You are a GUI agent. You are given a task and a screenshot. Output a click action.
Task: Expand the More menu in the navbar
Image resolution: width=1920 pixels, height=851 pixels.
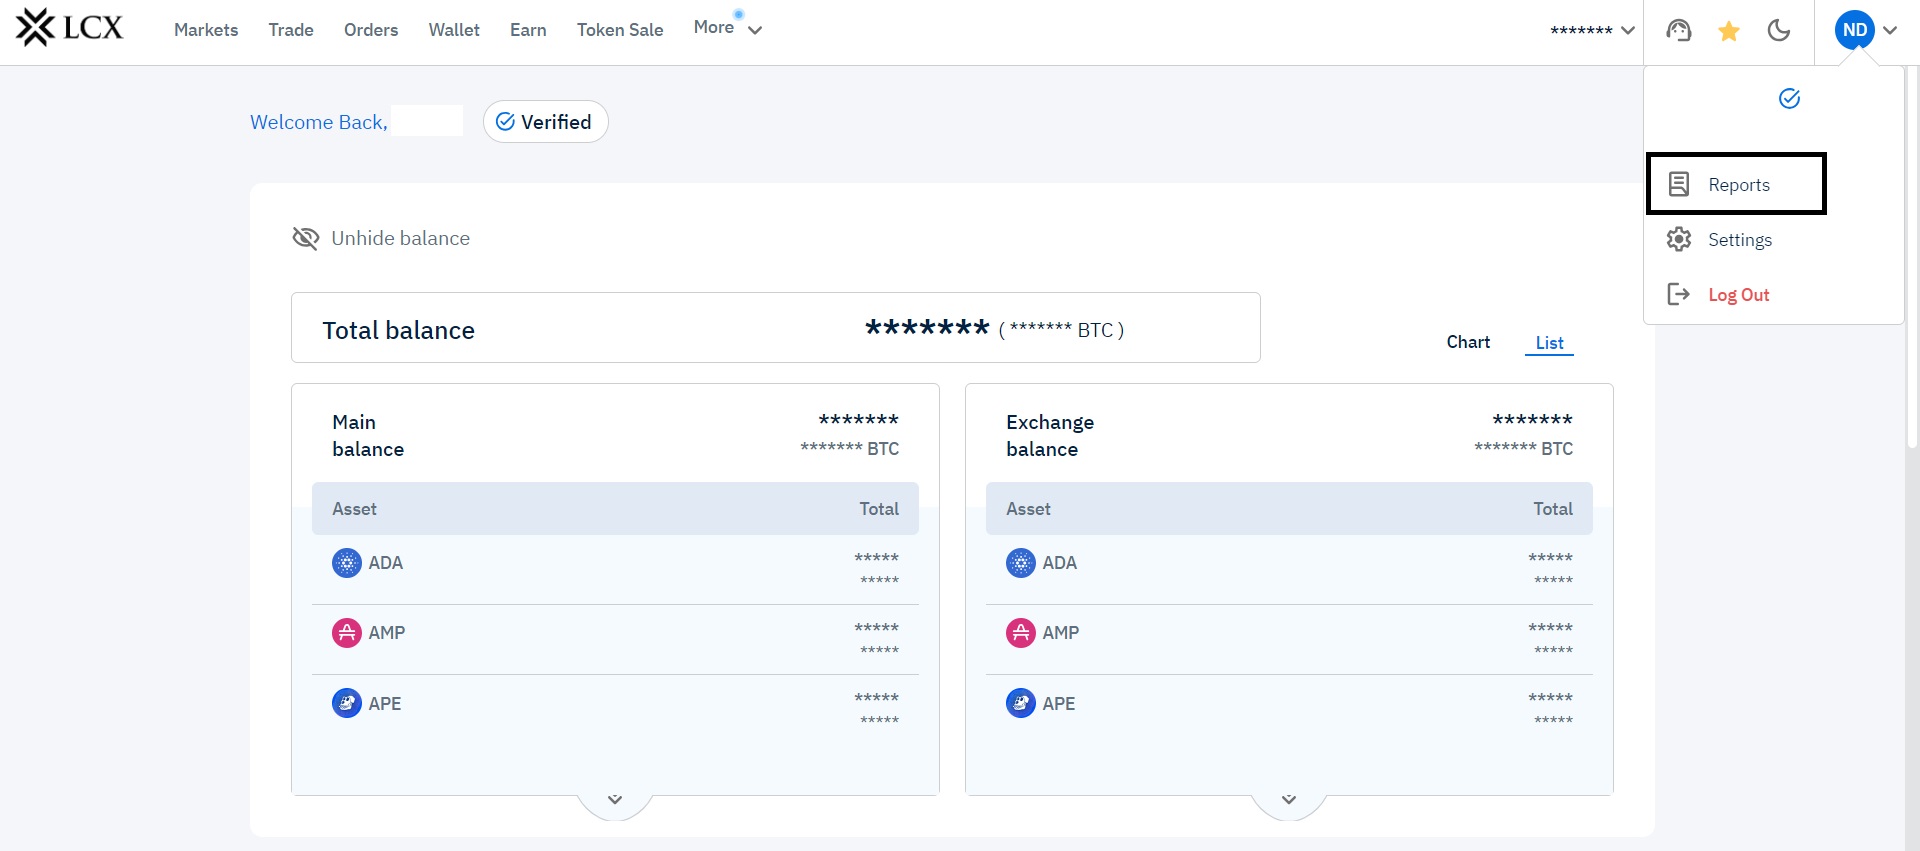pos(727,29)
